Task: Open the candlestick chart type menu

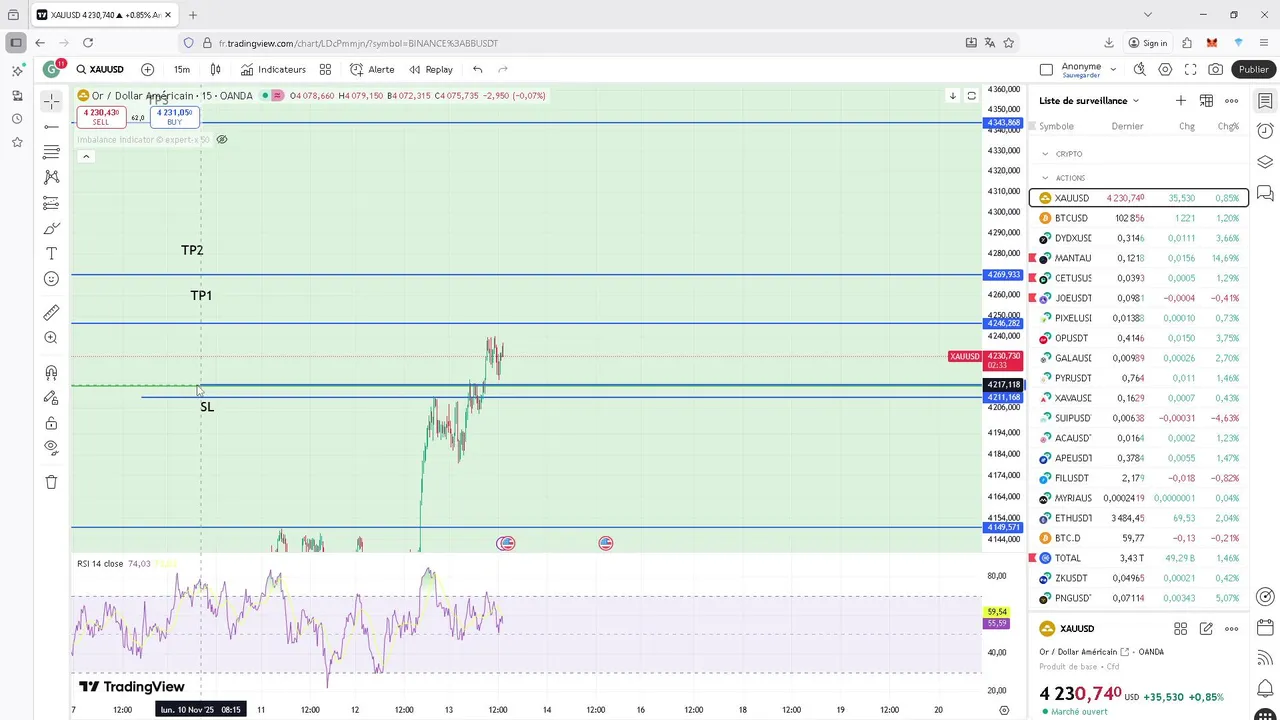Action: [215, 69]
